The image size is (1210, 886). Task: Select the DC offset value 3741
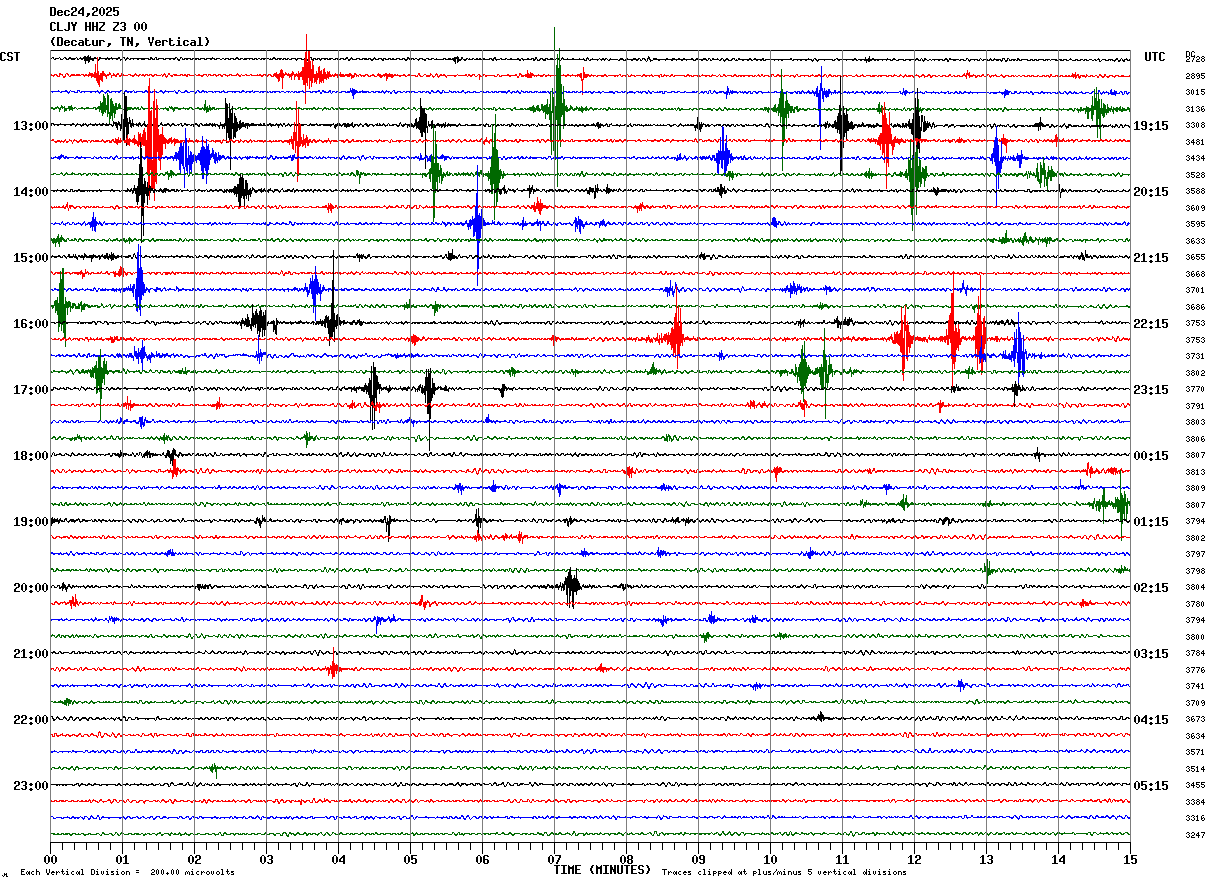pos(1195,686)
